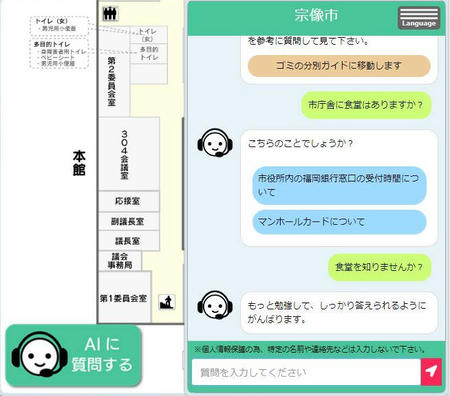450x396 pixels.
Task: Select 議長室 room on the map
Action: point(129,241)
